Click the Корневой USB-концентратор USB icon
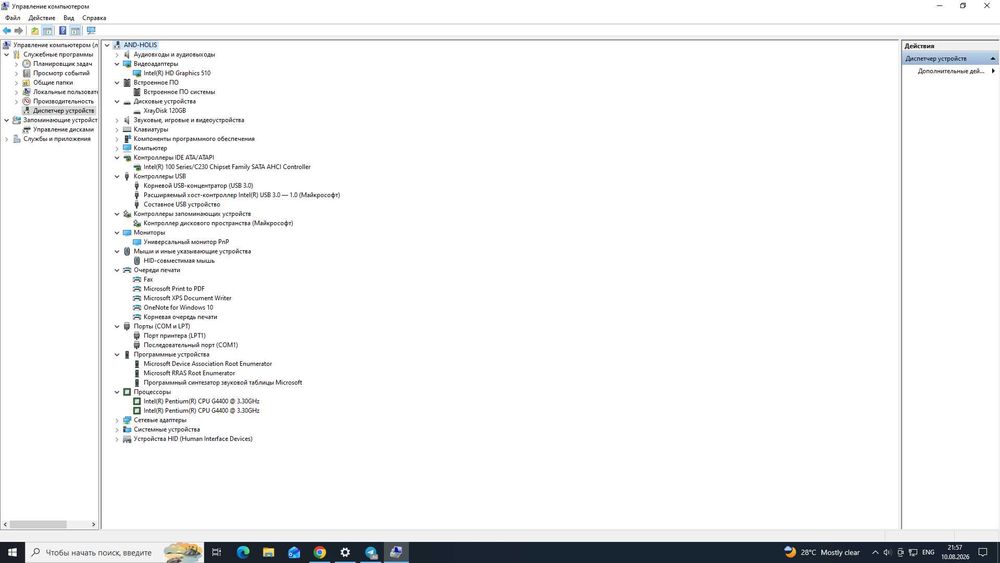1000x563 pixels. [136, 186]
